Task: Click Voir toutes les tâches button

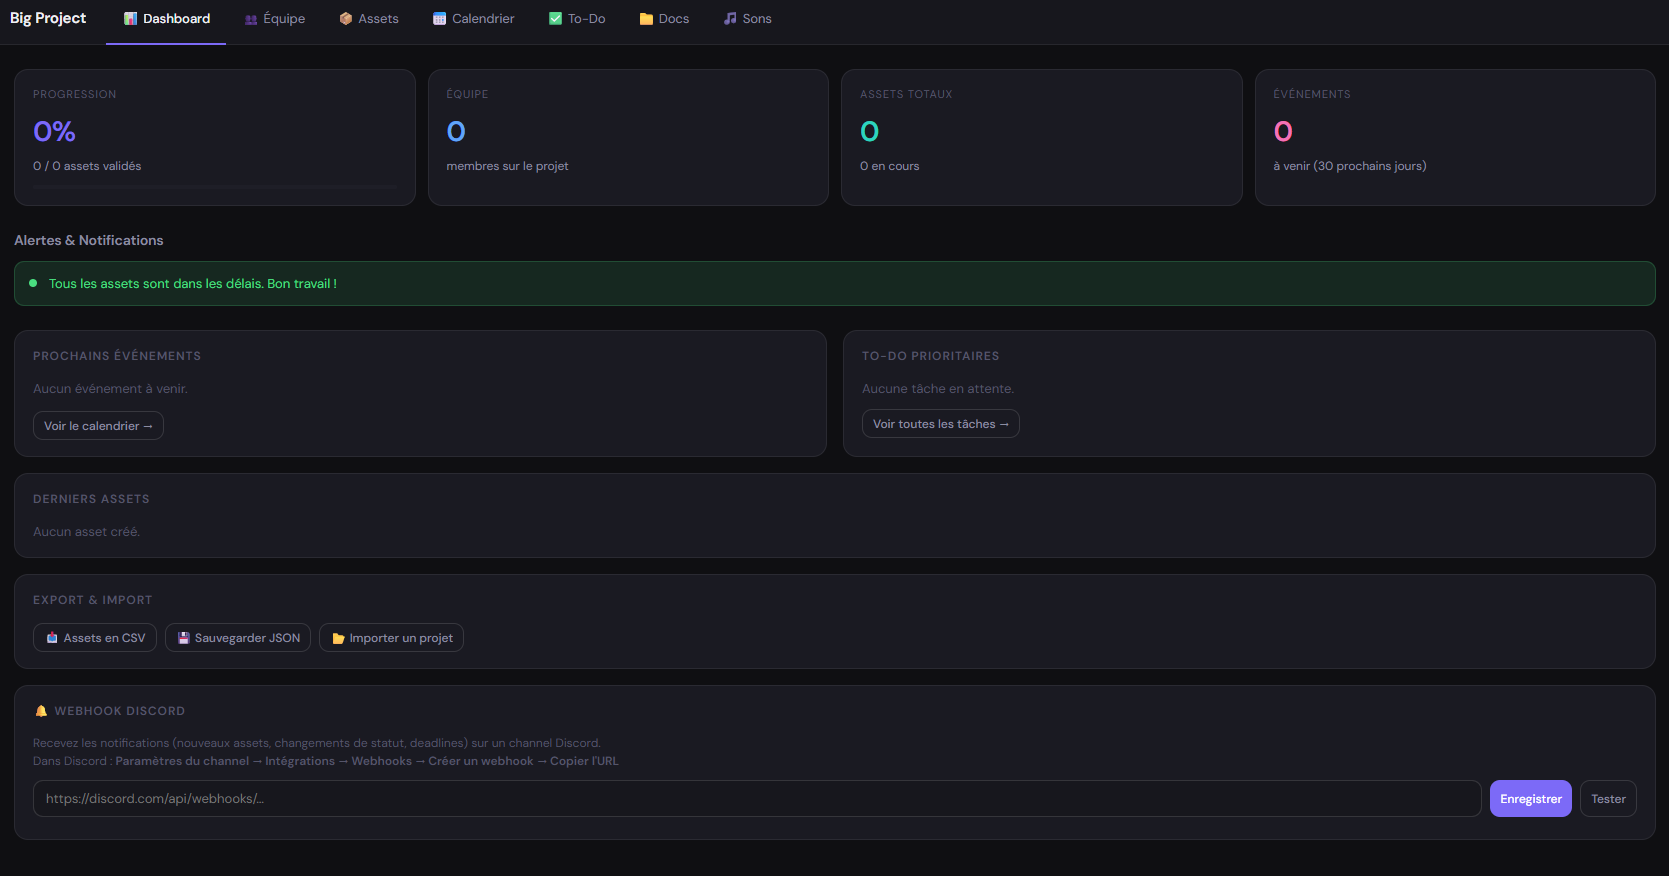Action: tap(941, 424)
